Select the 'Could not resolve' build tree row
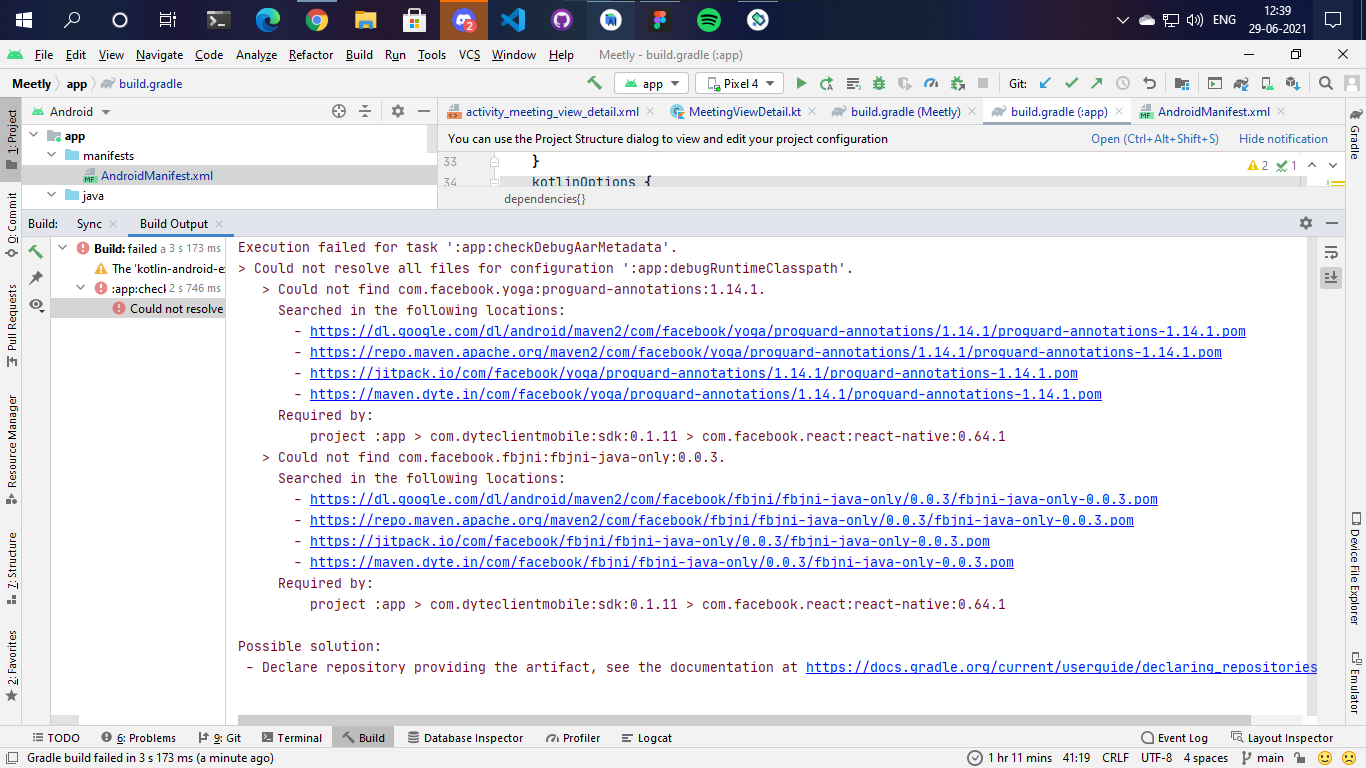The image size is (1366, 768). [x=137, y=308]
